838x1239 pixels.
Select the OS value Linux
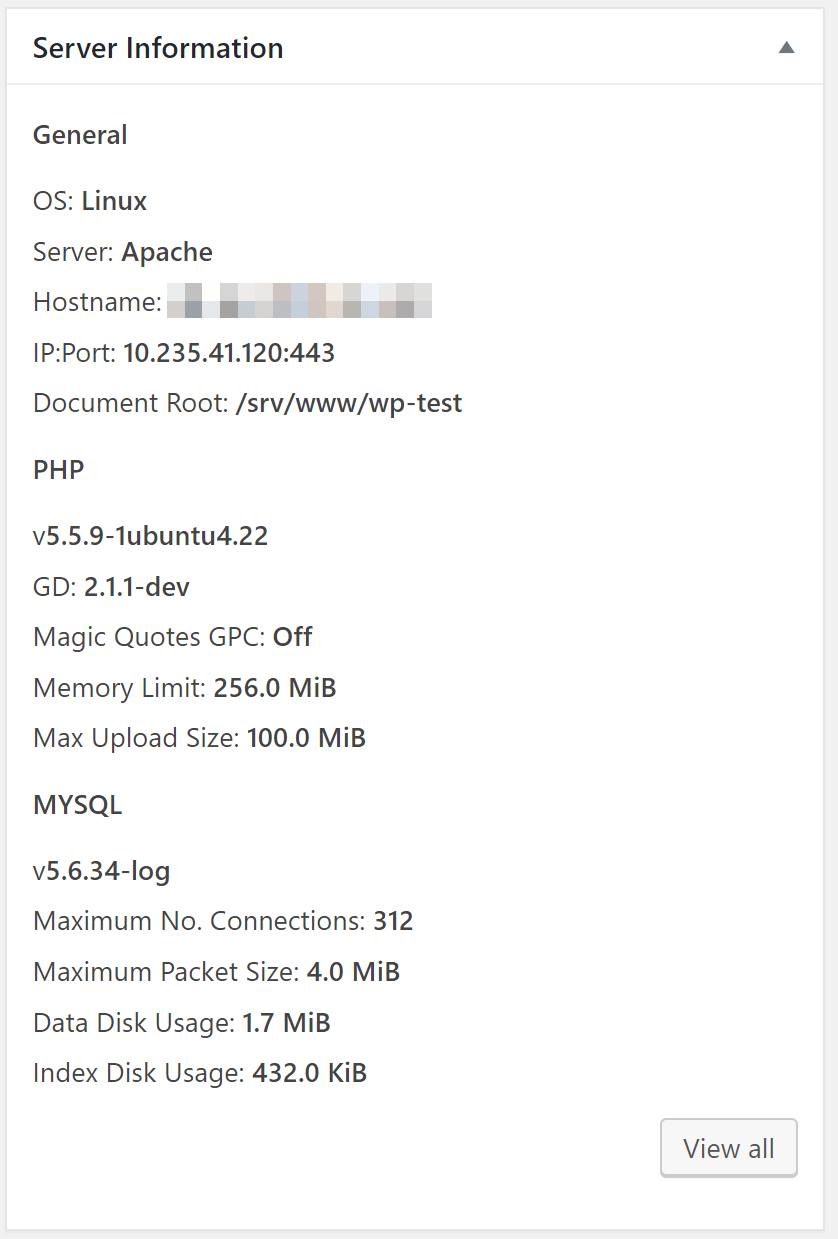point(114,201)
